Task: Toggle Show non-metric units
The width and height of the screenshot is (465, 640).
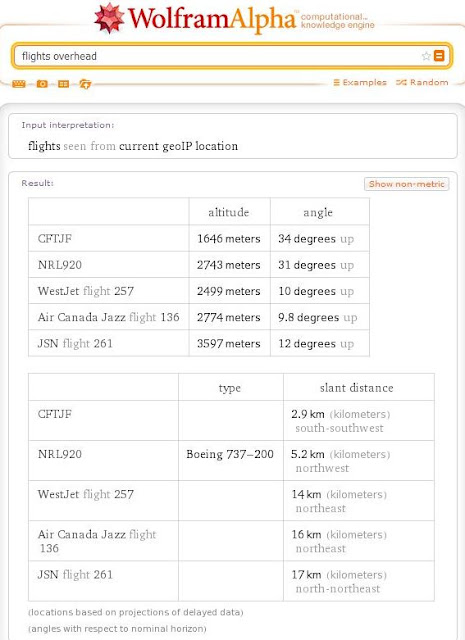Action: click(x=407, y=184)
